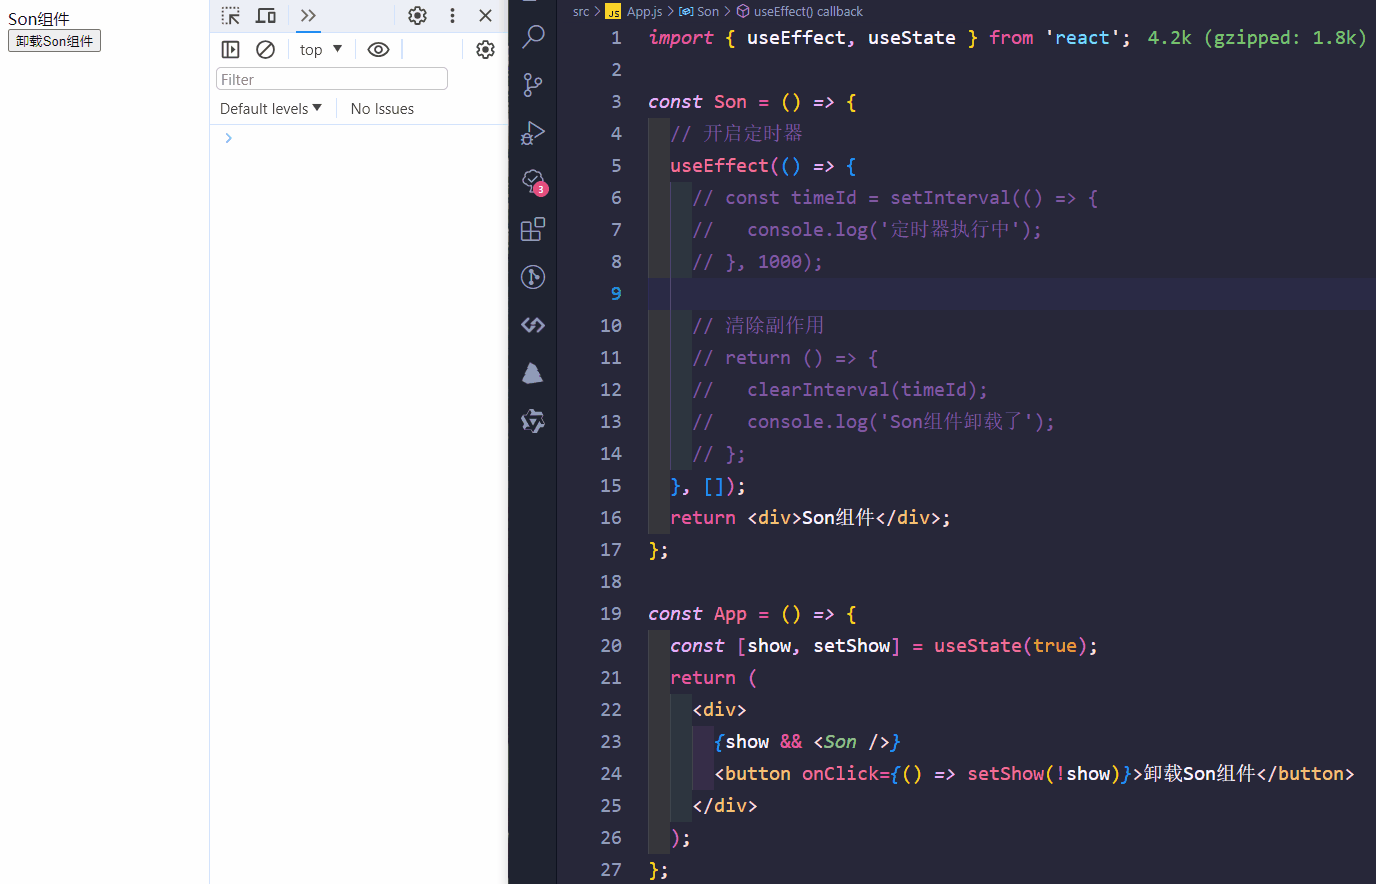
Task: Click the 卸载Son组件 button on the page
Action: click(55, 41)
